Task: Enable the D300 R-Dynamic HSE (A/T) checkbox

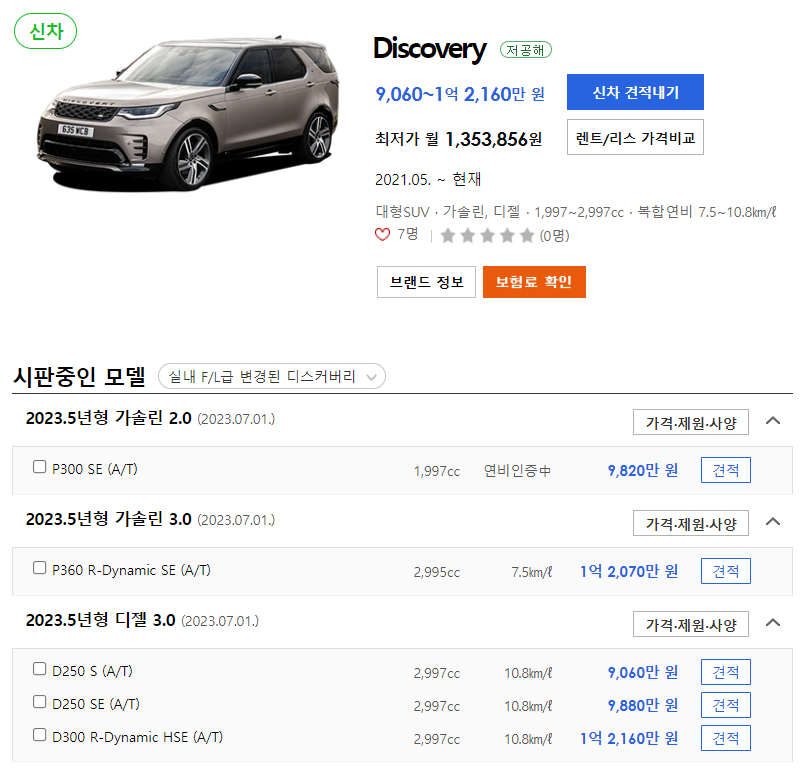Action: point(39,735)
